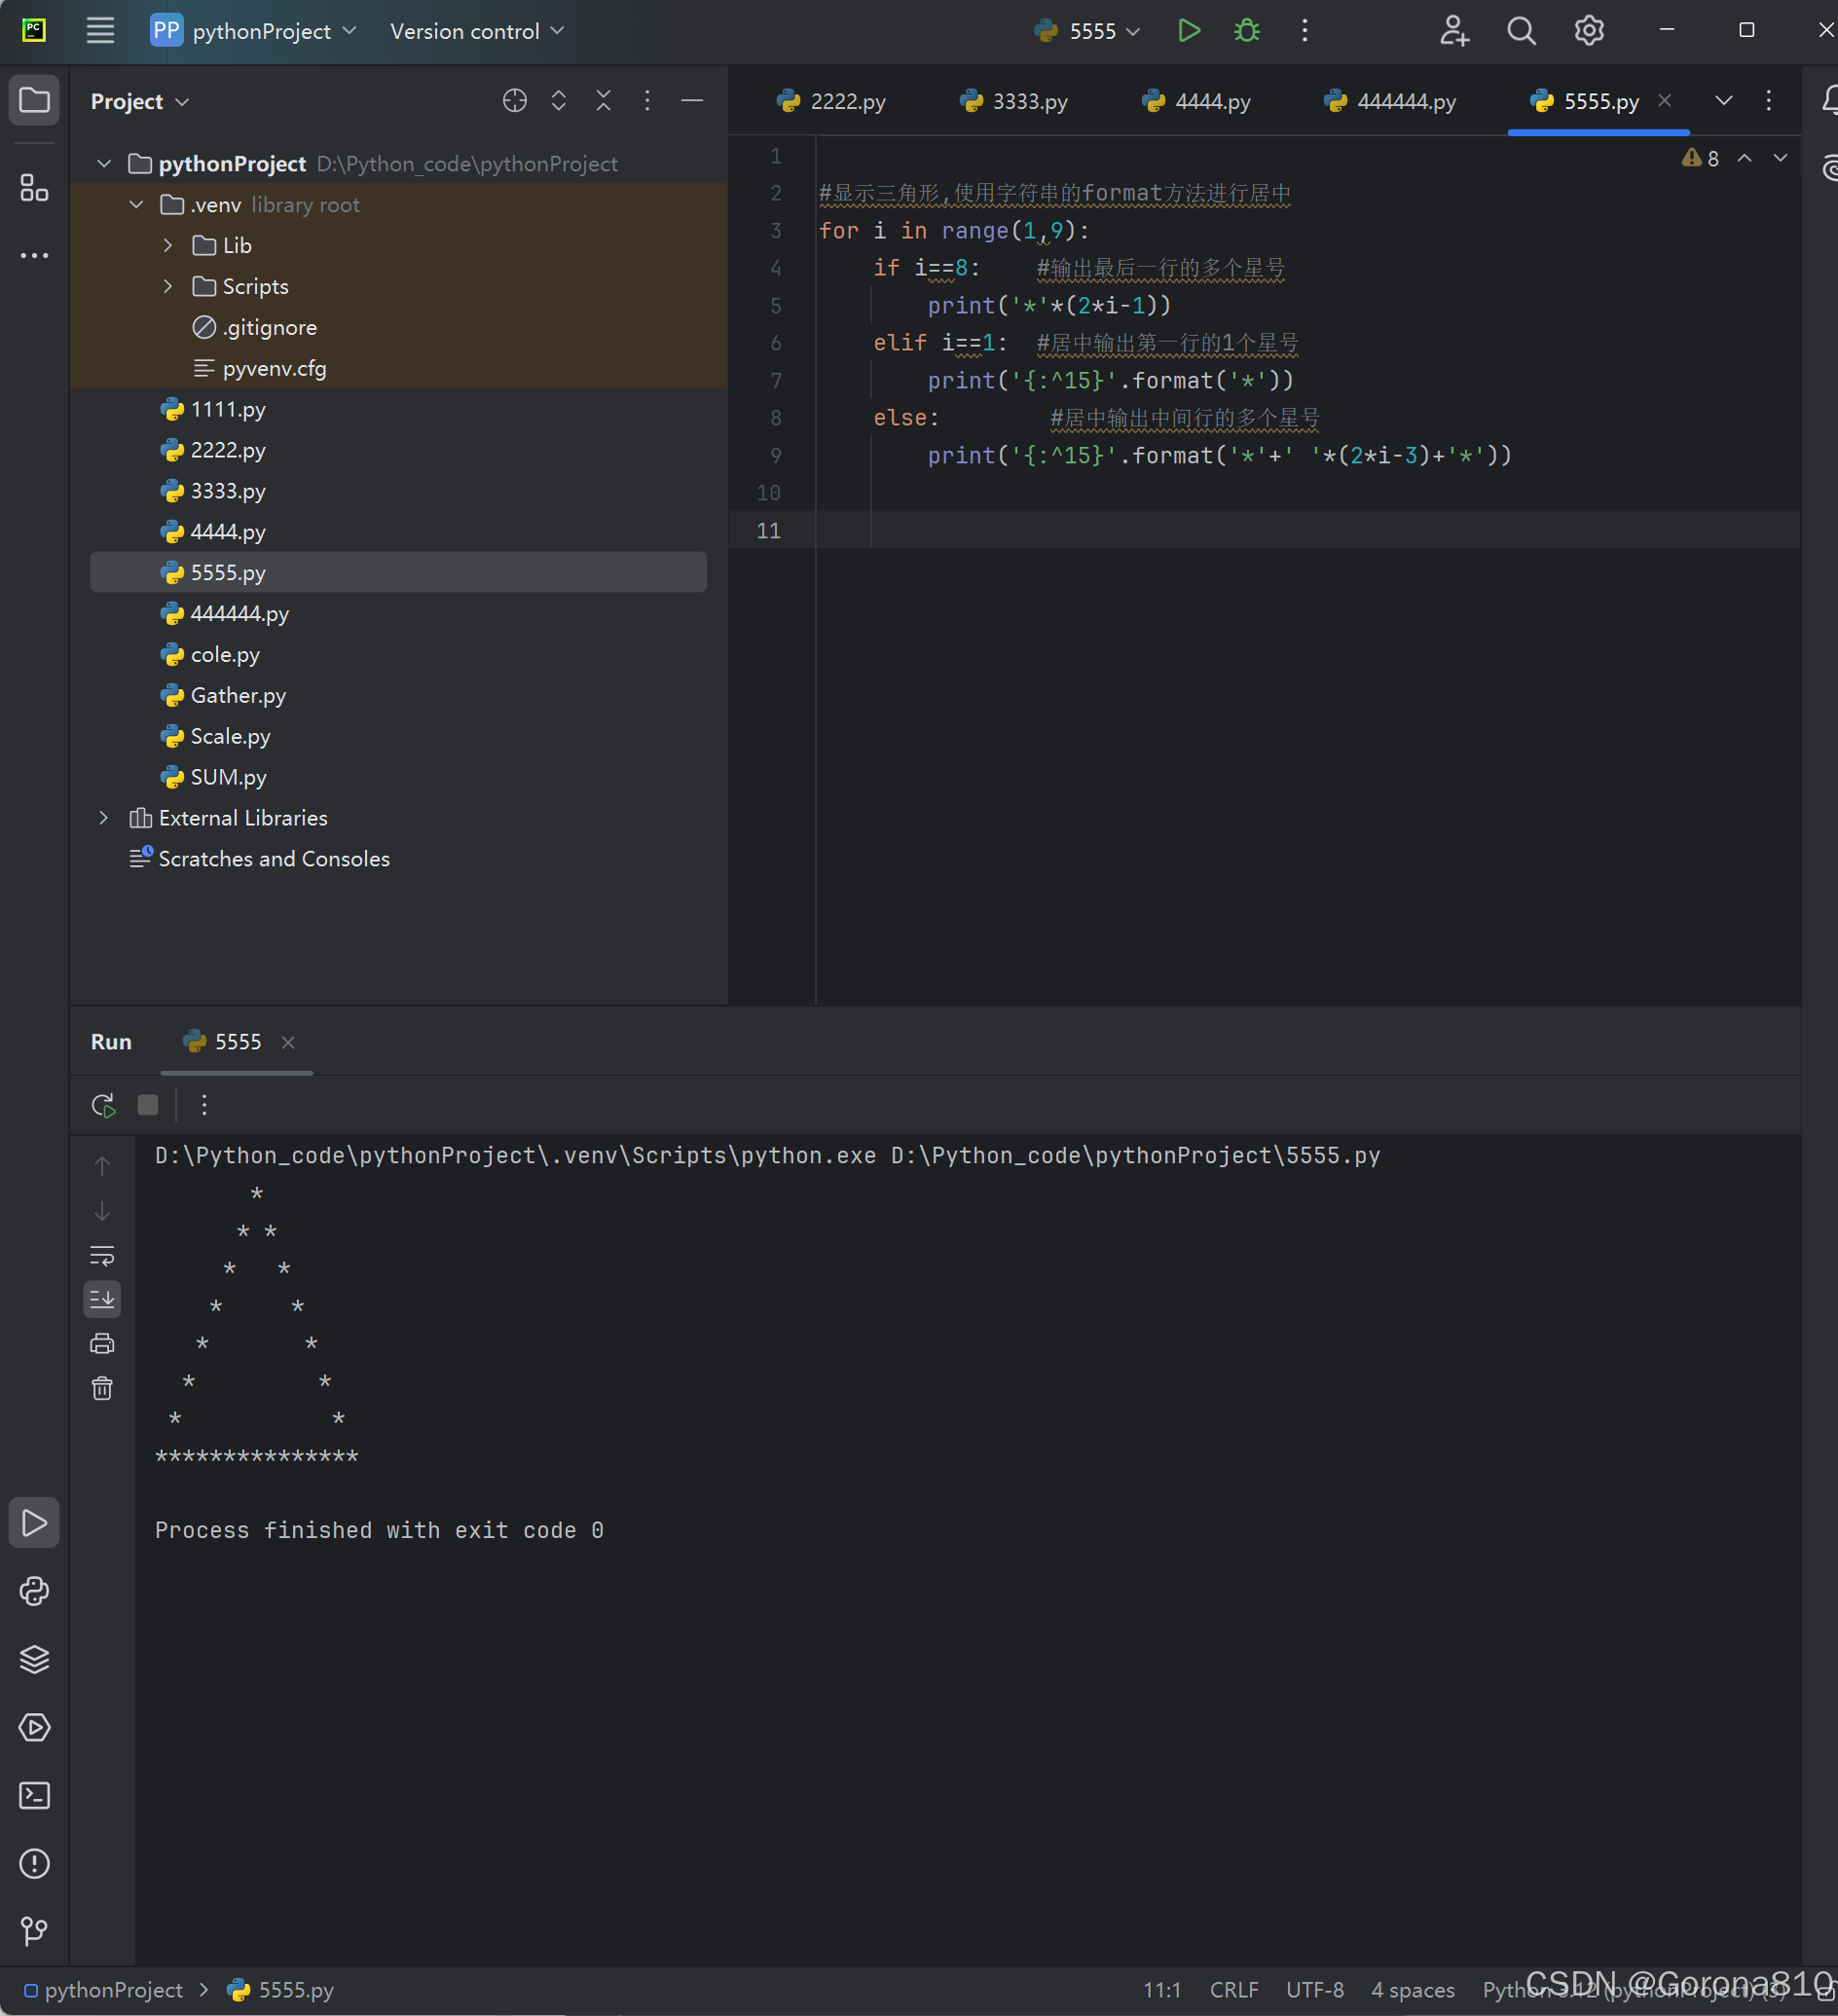Collapse the pythonProject root folder
The image size is (1838, 2016).
click(104, 163)
